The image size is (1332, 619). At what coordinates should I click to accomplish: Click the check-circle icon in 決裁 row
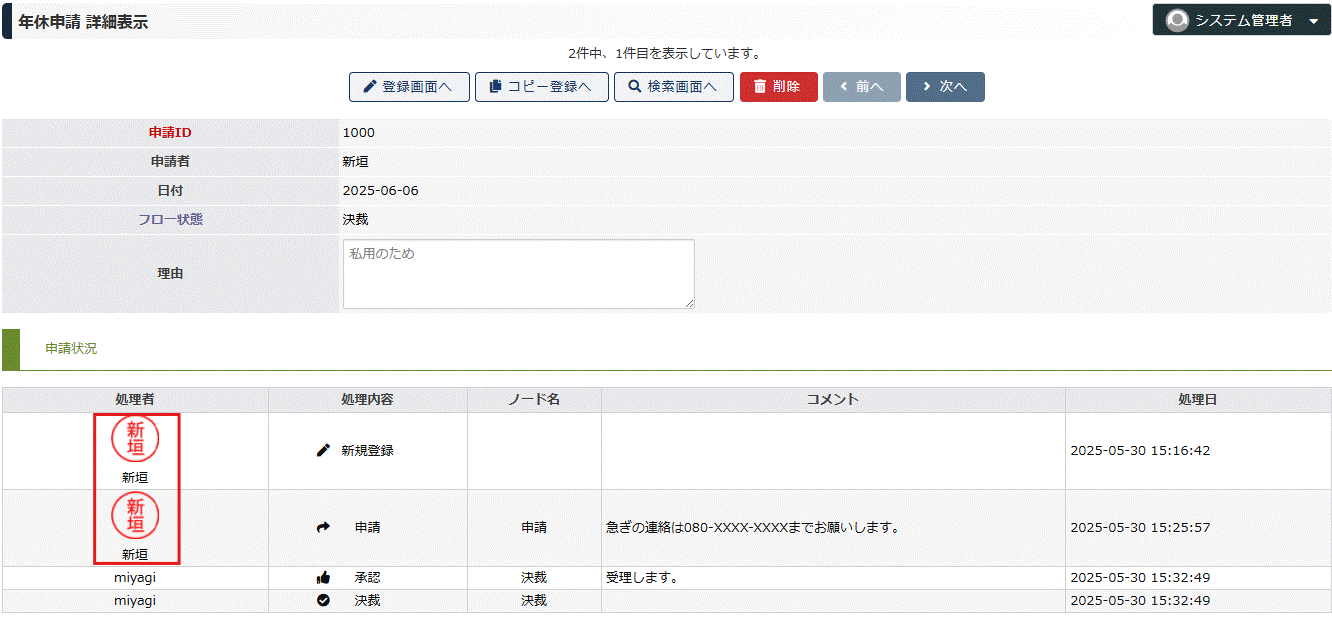pyautogui.click(x=323, y=601)
